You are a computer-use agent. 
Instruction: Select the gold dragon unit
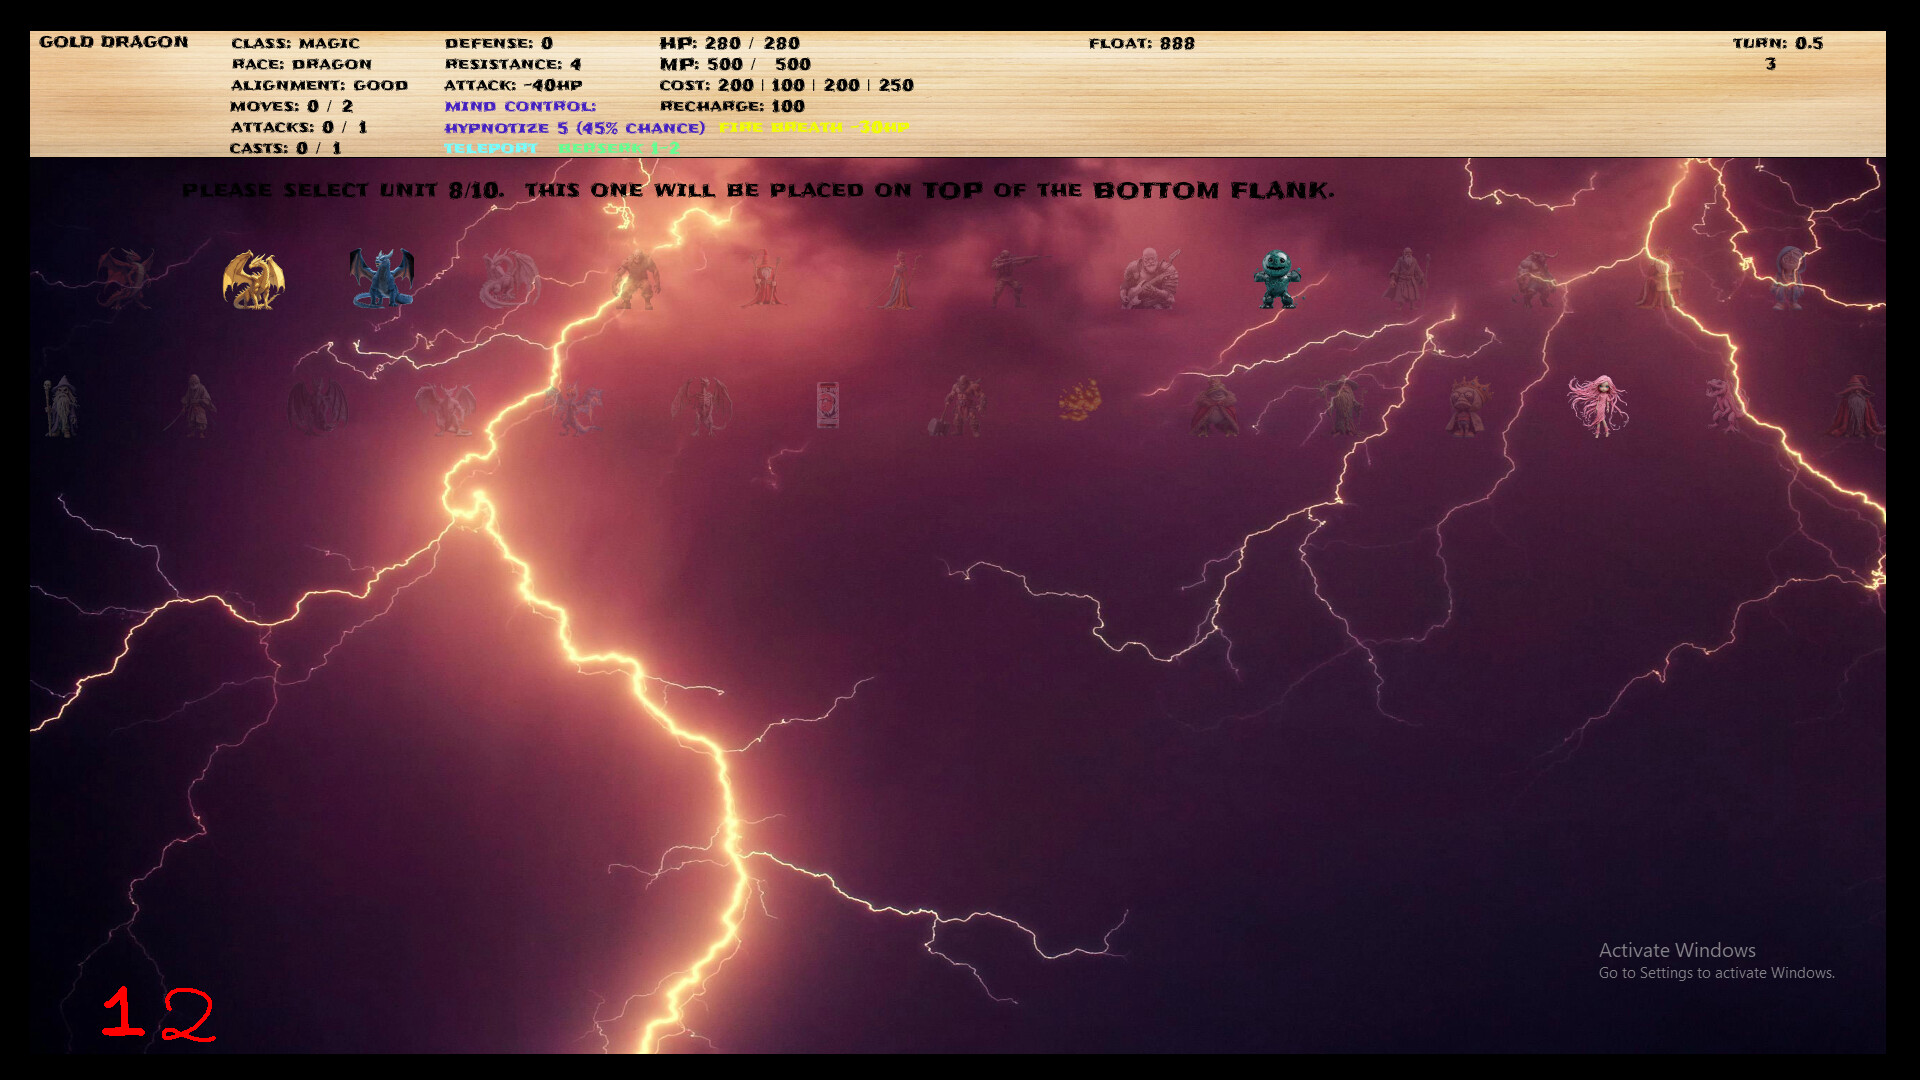pyautogui.click(x=253, y=279)
